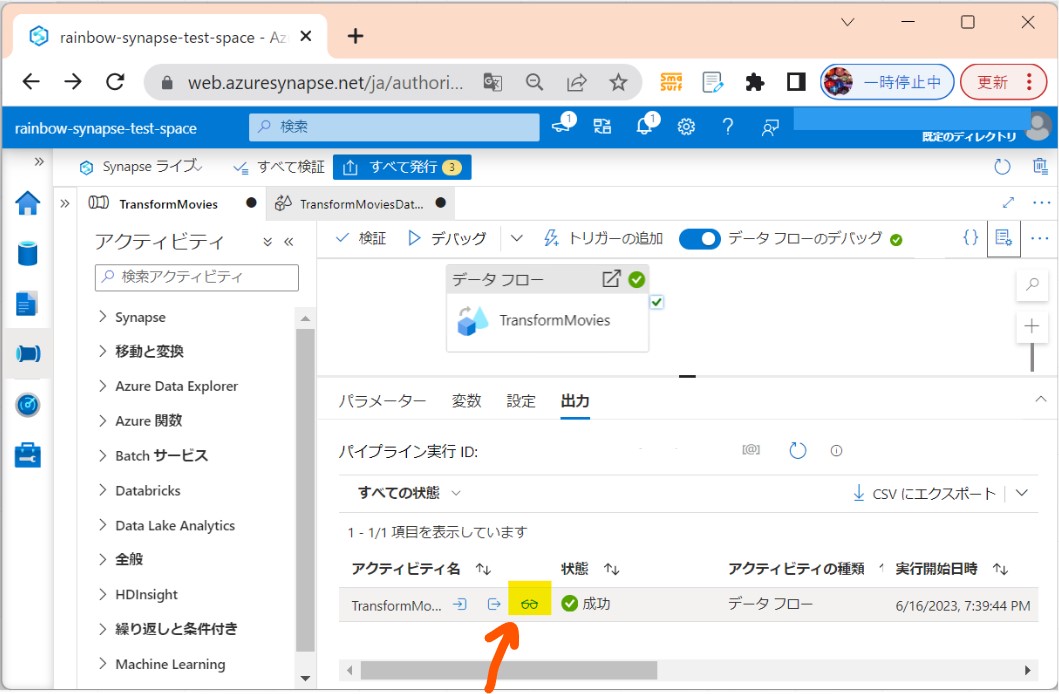Click CSV にエクスポート export button
The width and height of the screenshot is (1059, 694).
pos(924,493)
